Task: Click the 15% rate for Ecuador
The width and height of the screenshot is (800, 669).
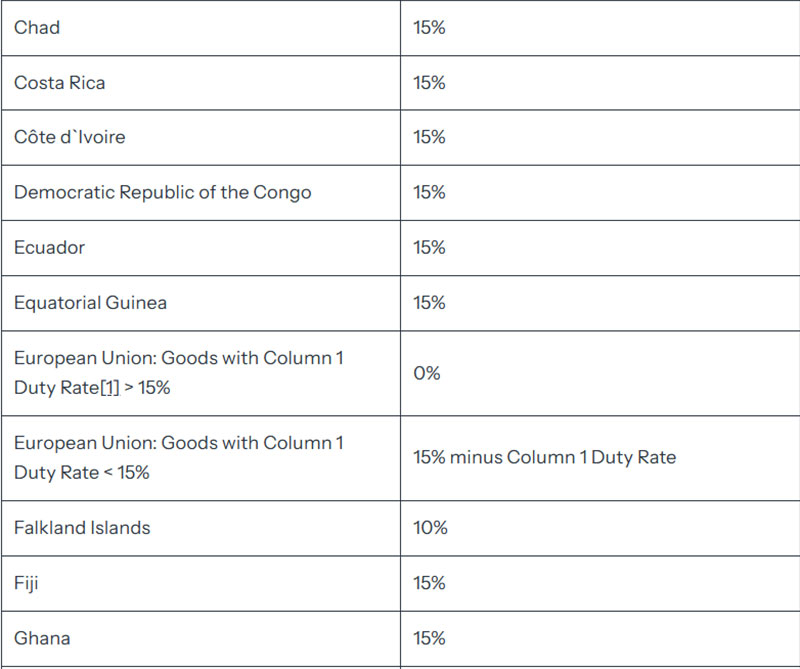Action: point(429,247)
